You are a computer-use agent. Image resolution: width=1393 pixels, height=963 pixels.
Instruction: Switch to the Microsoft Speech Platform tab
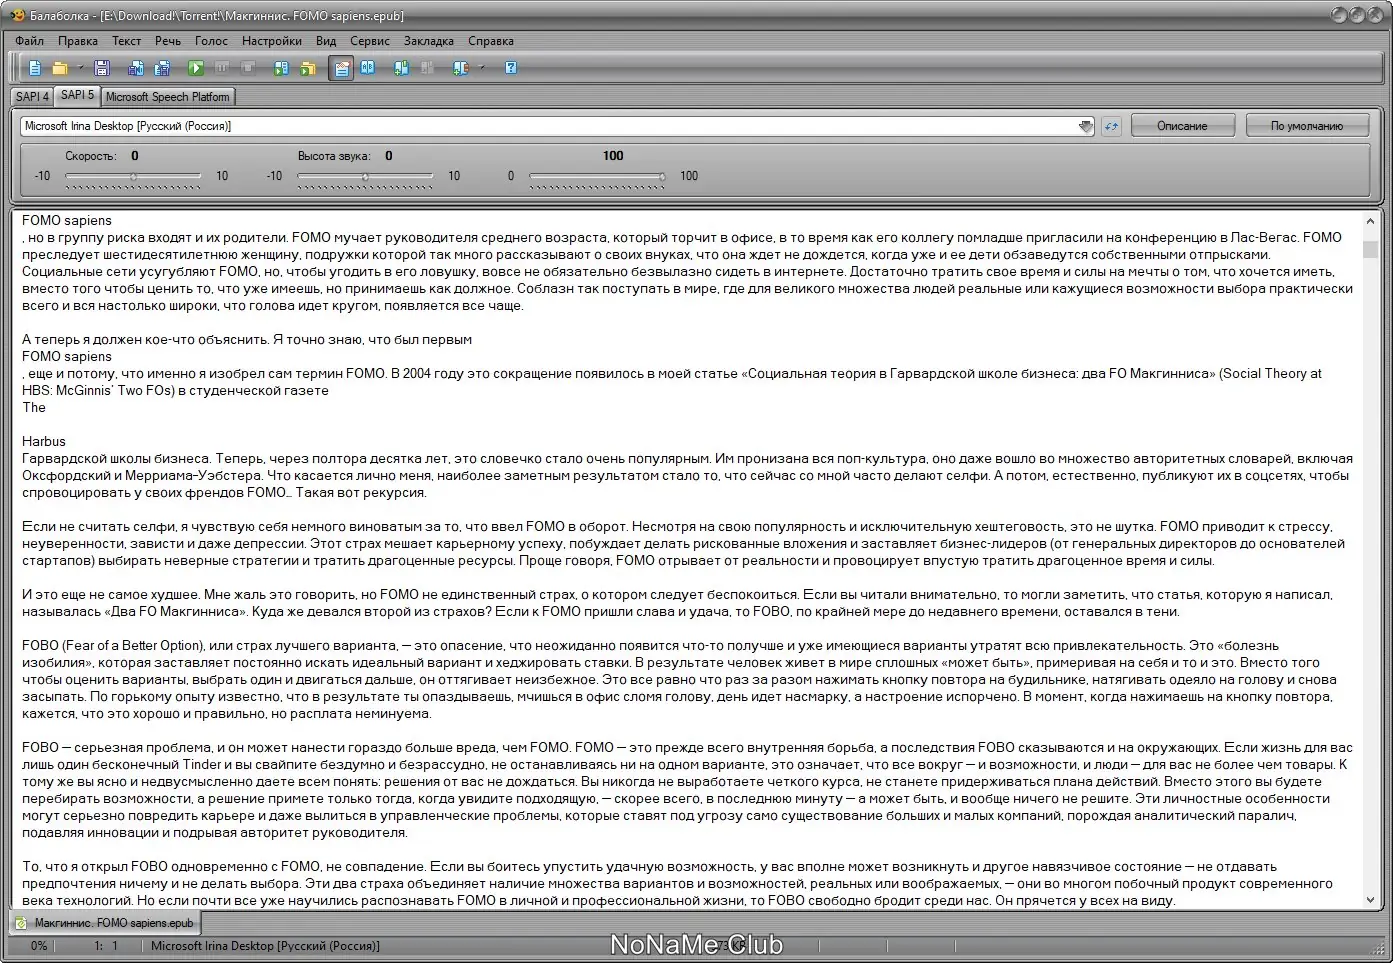[x=167, y=97]
